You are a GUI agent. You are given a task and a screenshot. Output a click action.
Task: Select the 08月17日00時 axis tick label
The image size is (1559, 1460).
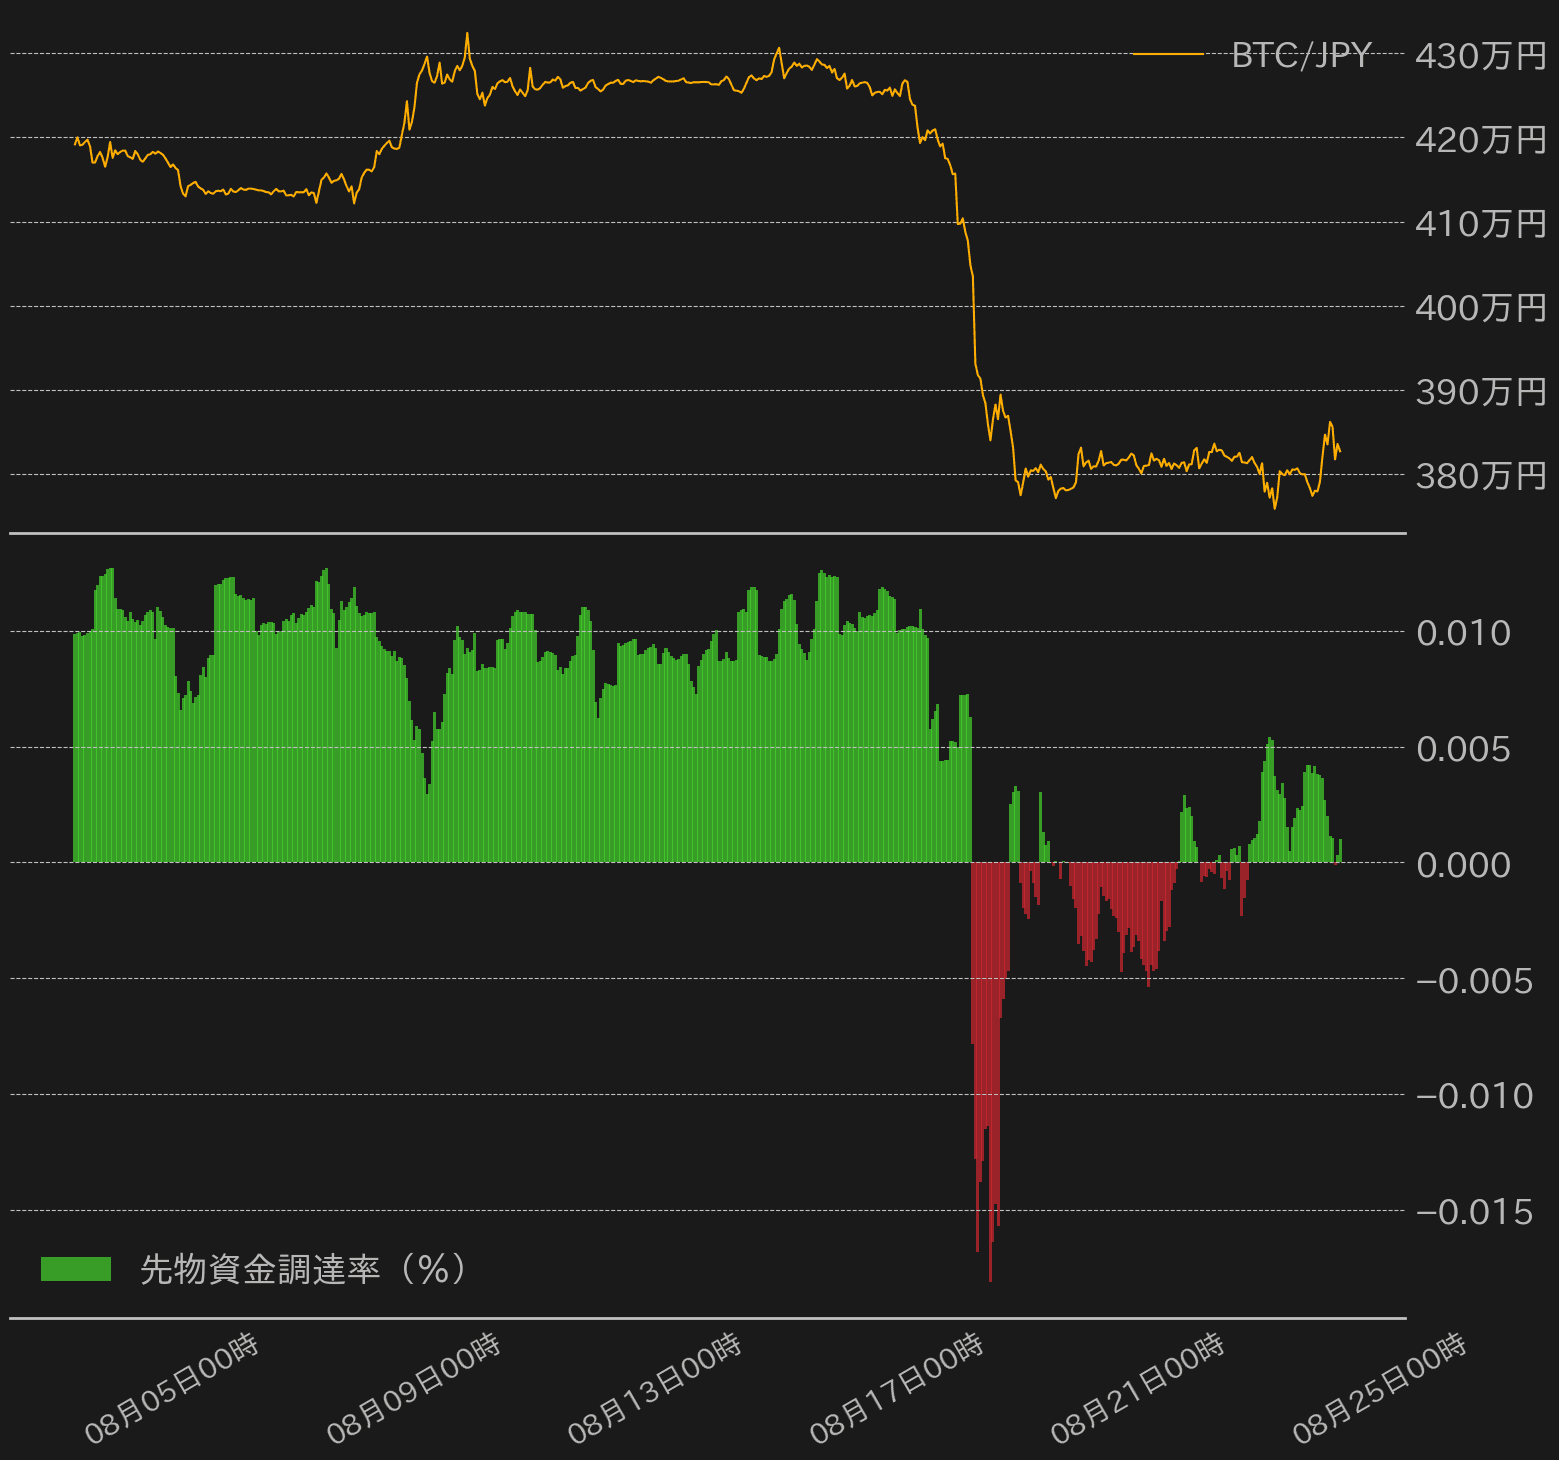[x=897, y=1389]
